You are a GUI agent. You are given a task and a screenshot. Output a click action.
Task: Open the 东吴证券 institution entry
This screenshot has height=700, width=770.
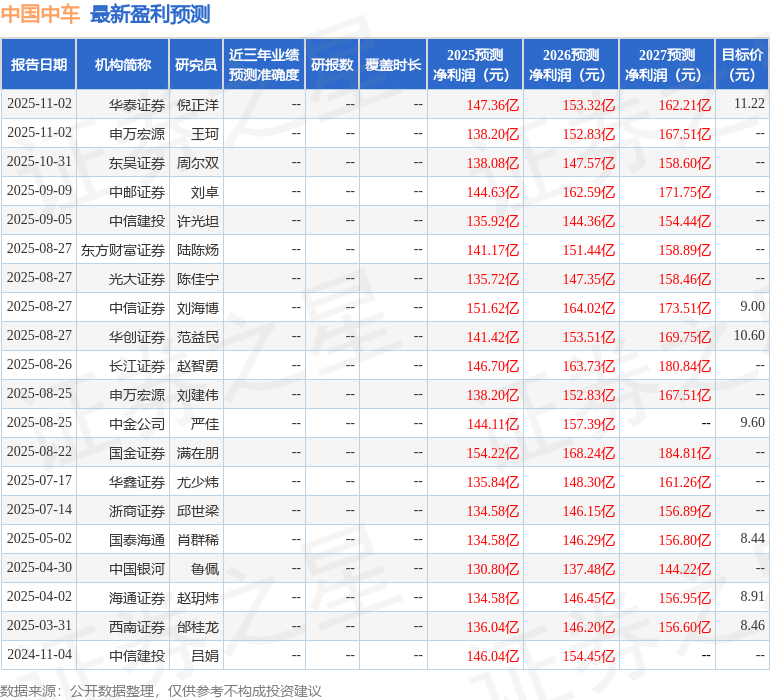pos(137,162)
